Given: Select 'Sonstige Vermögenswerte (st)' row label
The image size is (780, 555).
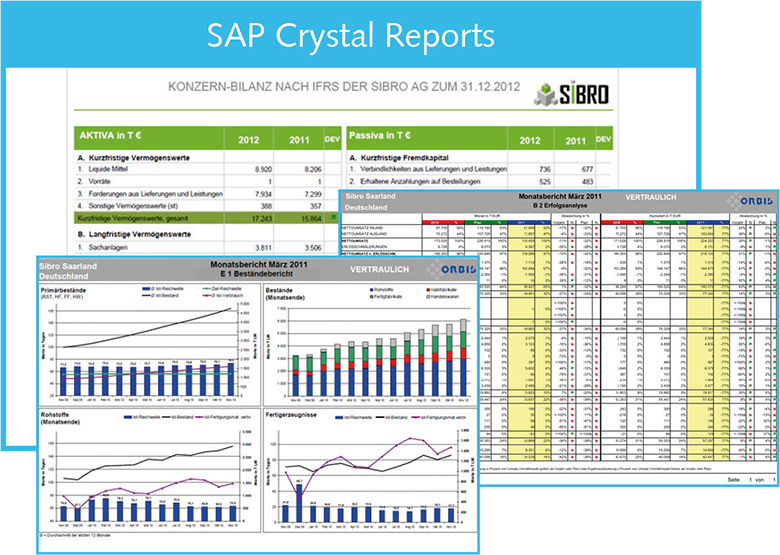Looking at the screenshot, I should coord(133,206).
